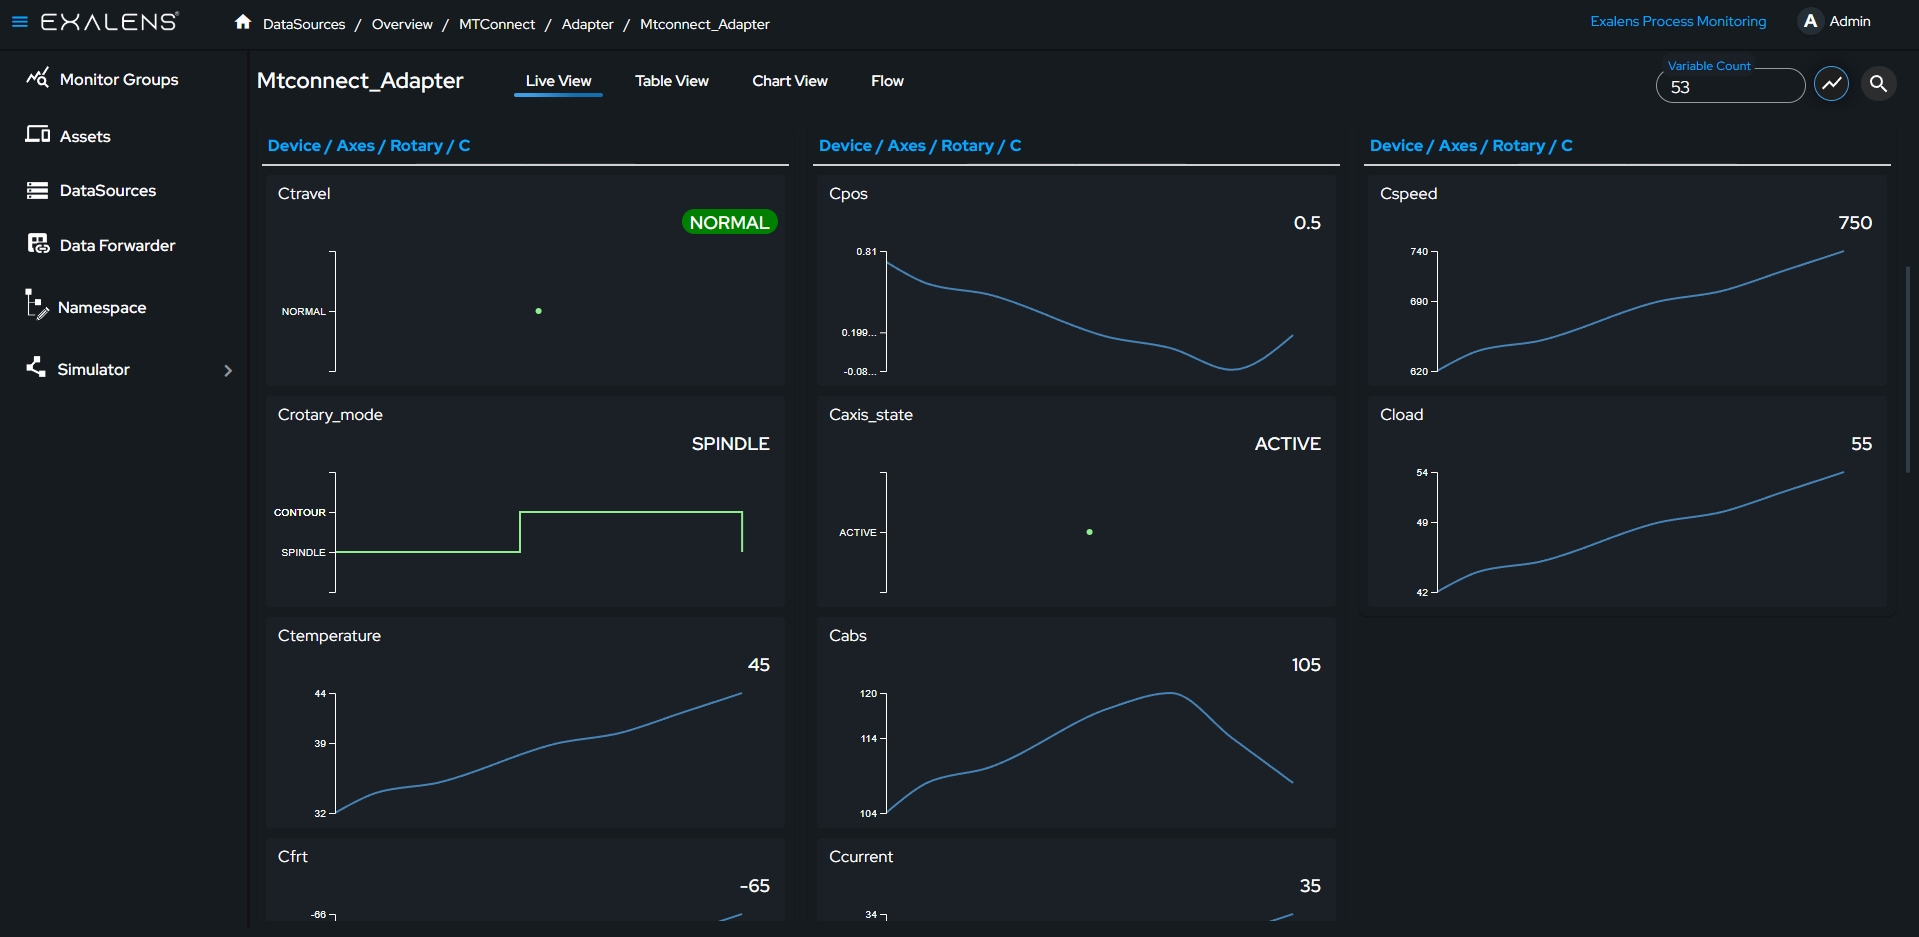The image size is (1919, 937).
Task: Click the Ctravel card title
Action: click(x=304, y=193)
